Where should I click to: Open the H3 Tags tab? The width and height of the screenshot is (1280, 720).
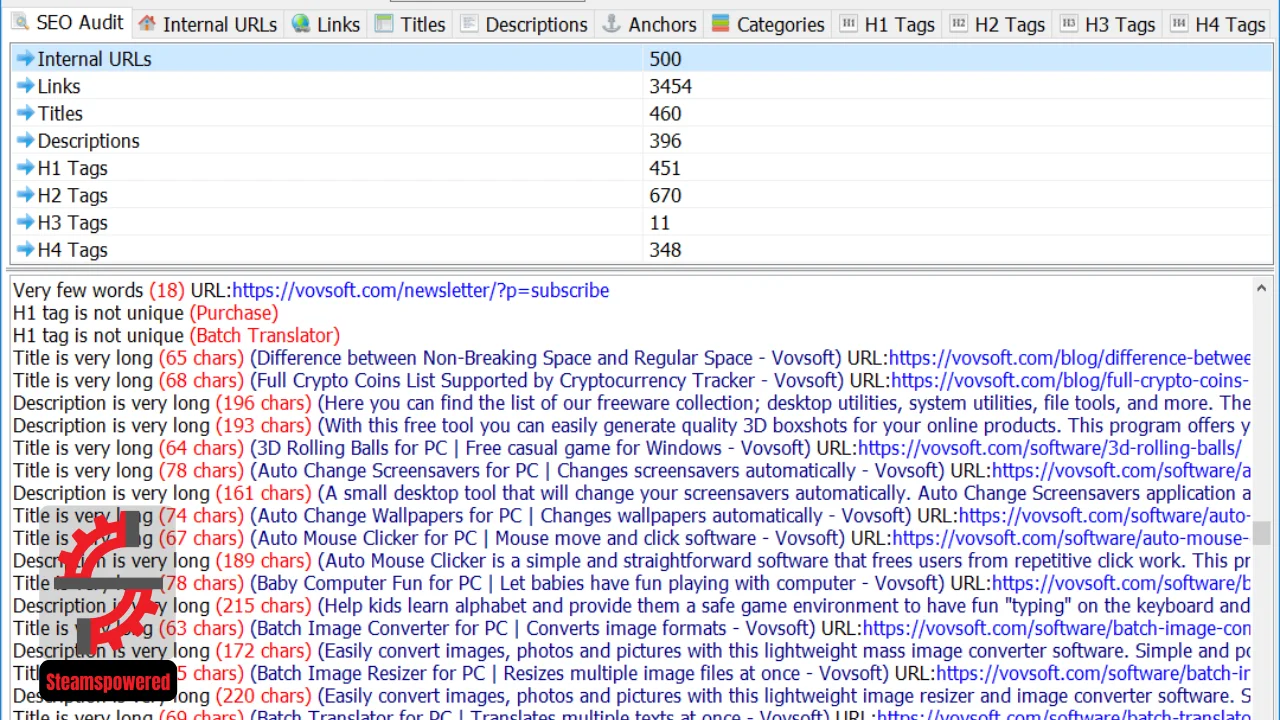tap(1107, 24)
